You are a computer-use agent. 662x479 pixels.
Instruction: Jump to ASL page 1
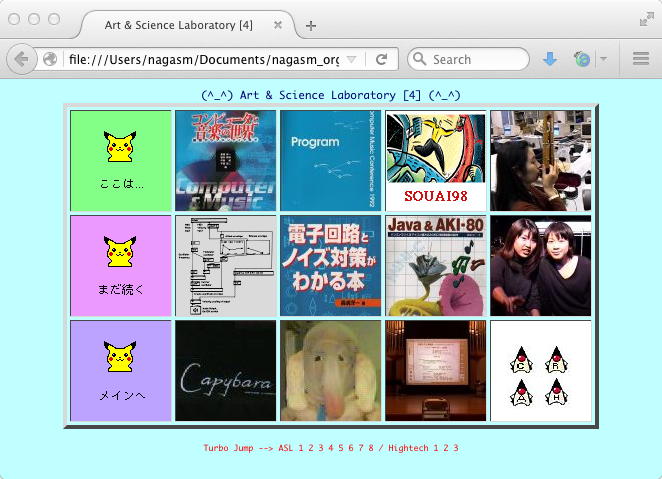pos(301,448)
